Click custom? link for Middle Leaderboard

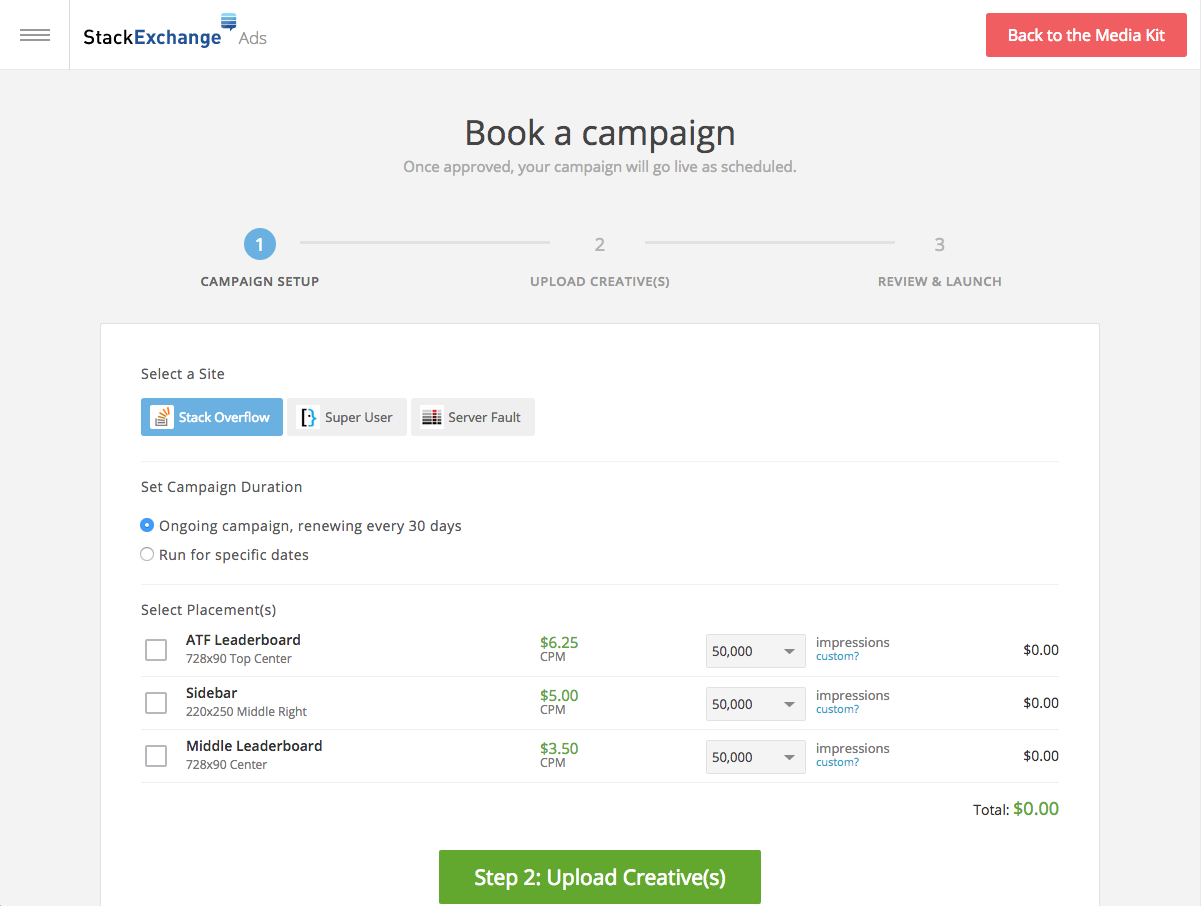pyautogui.click(x=838, y=763)
